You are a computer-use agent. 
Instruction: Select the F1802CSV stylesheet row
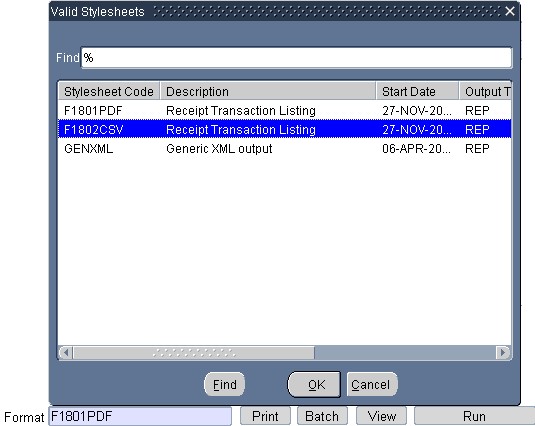[x=285, y=129]
